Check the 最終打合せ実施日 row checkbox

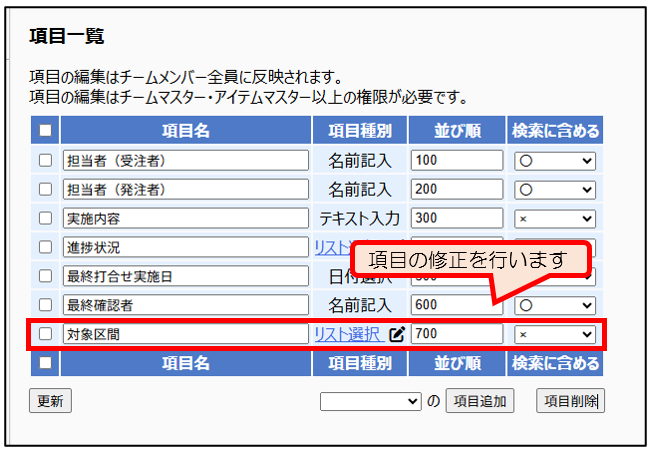click(x=45, y=276)
